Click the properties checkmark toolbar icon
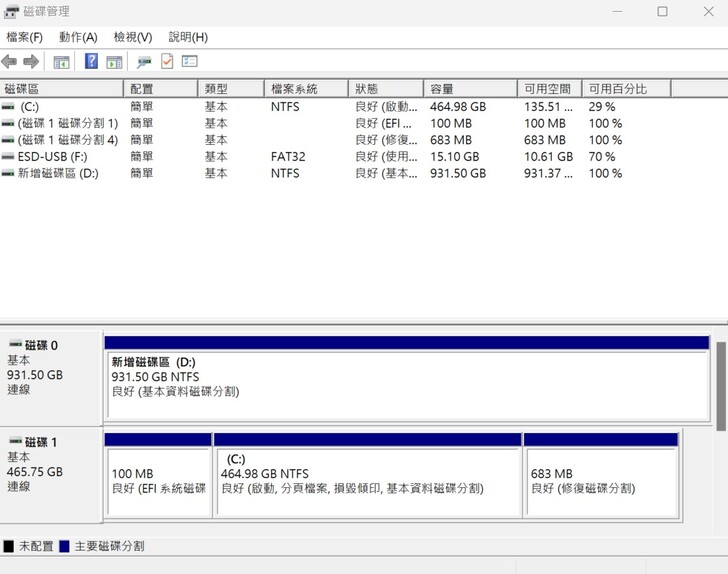Image resolution: width=728 pixels, height=574 pixels. tap(167, 62)
